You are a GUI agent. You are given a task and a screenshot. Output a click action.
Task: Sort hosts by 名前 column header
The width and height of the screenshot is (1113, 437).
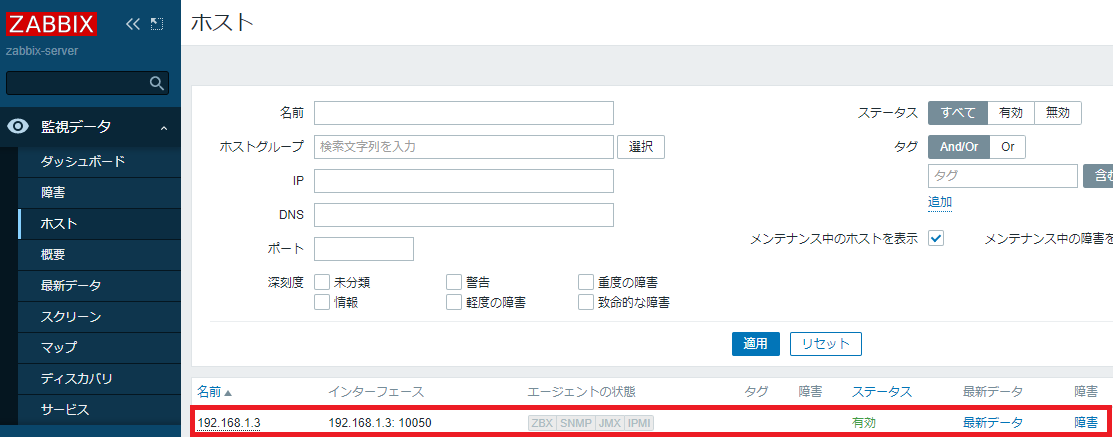pyautogui.click(x=213, y=391)
